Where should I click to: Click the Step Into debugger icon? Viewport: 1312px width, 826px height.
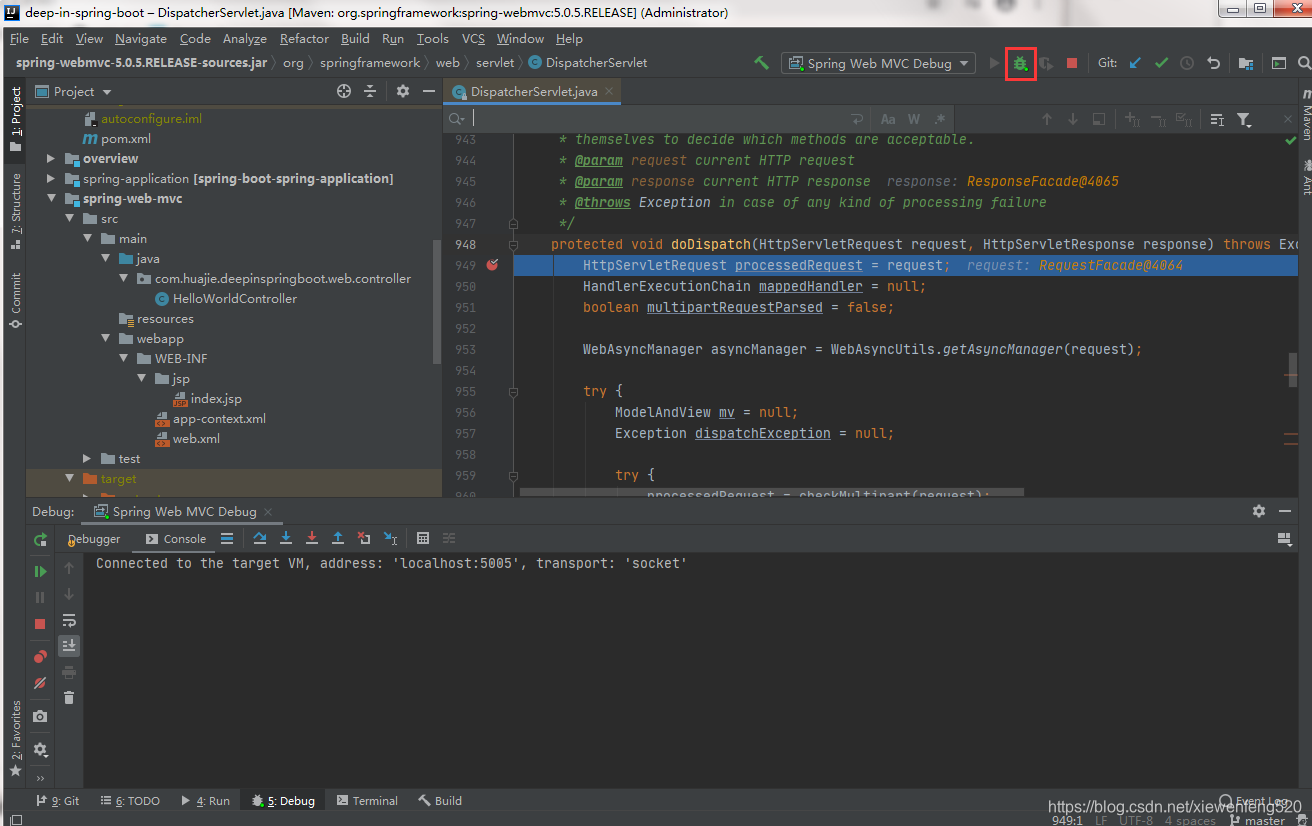286,538
